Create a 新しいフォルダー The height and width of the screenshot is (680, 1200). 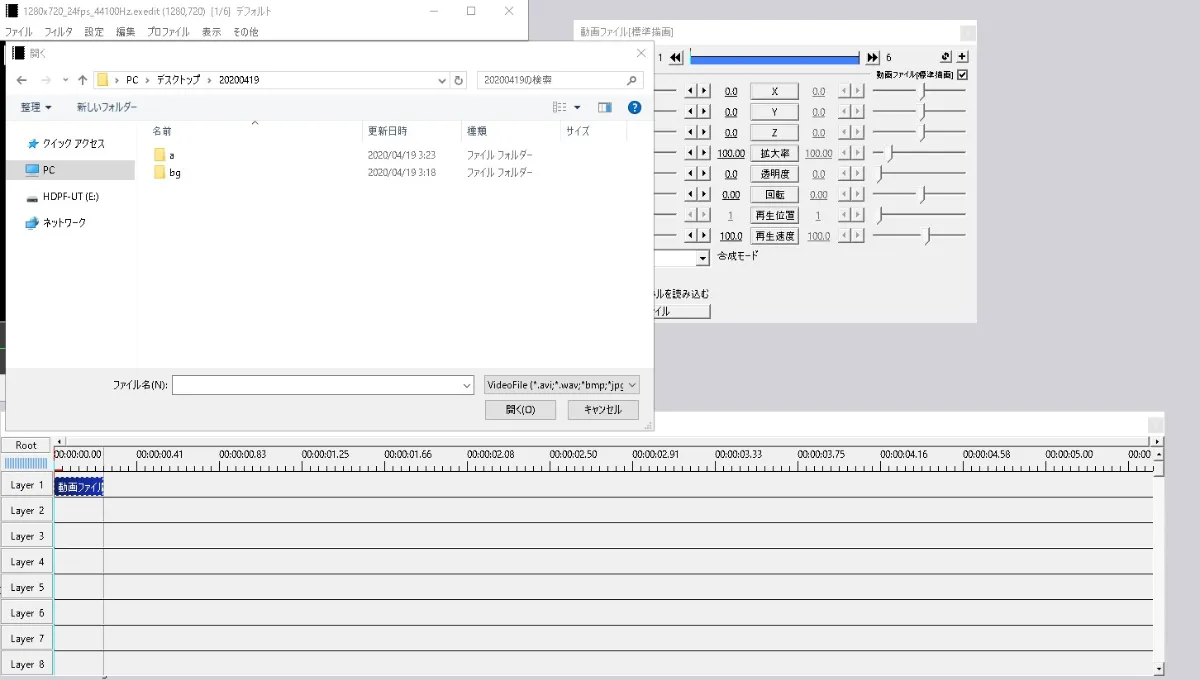tap(107, 107)
